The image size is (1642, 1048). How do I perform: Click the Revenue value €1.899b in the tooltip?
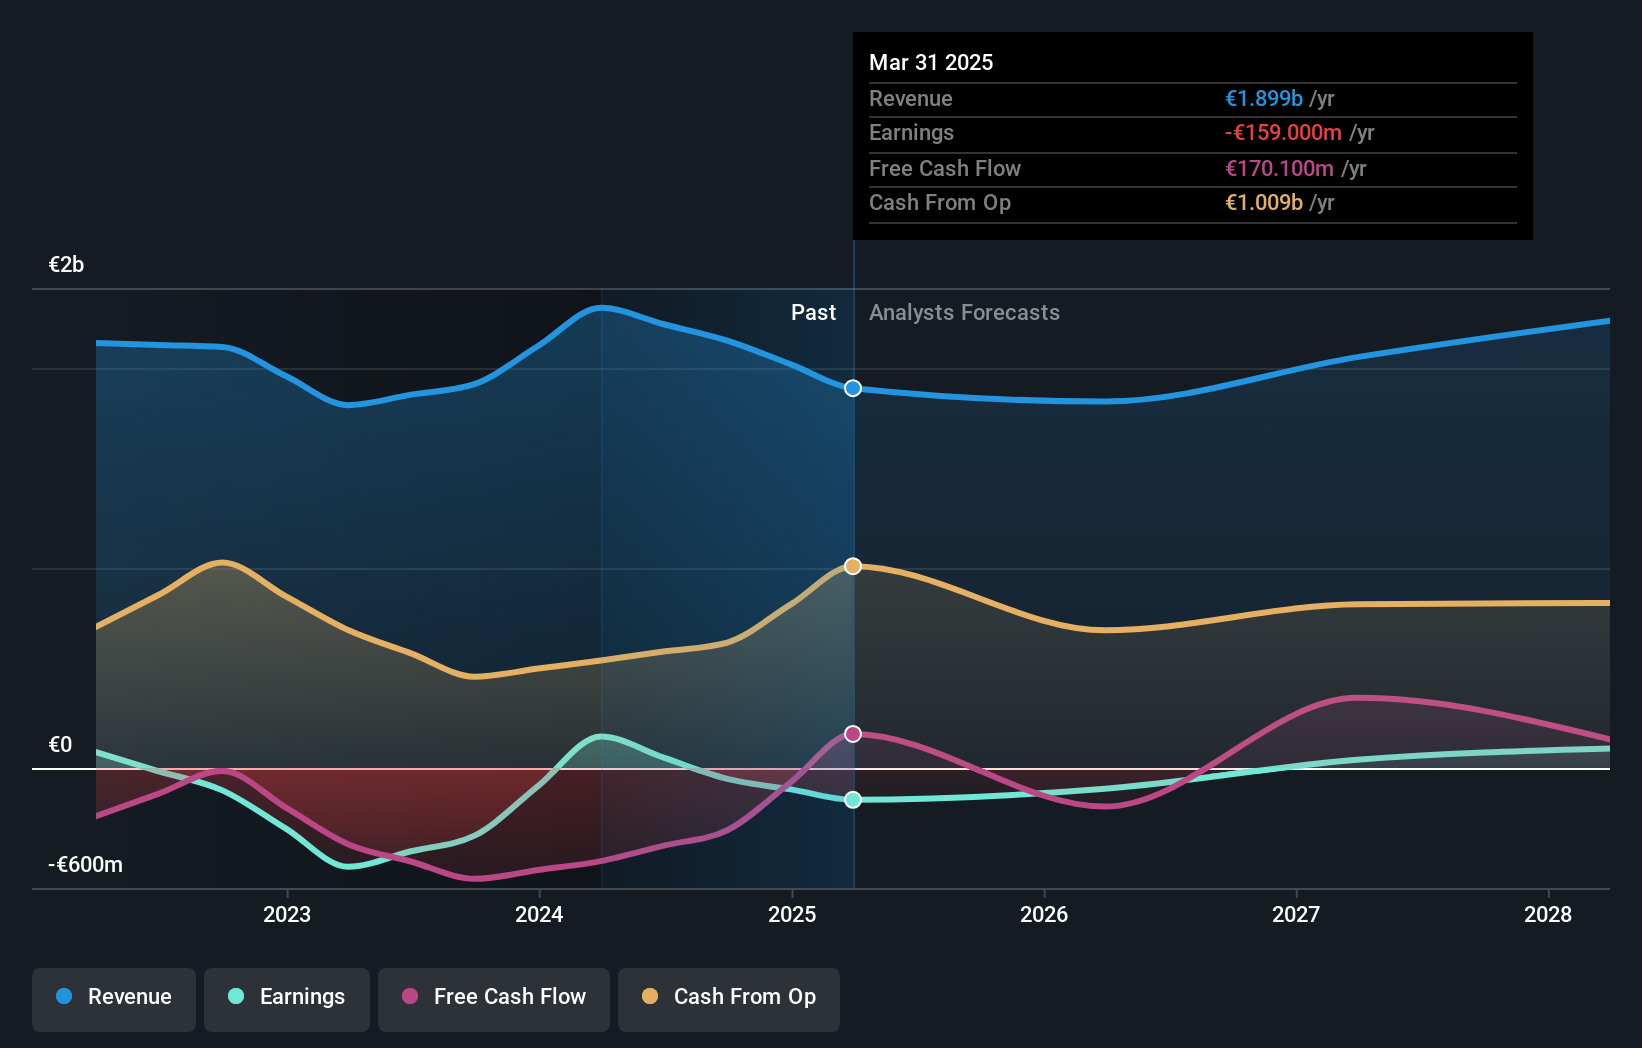[x=1264, y=98]
